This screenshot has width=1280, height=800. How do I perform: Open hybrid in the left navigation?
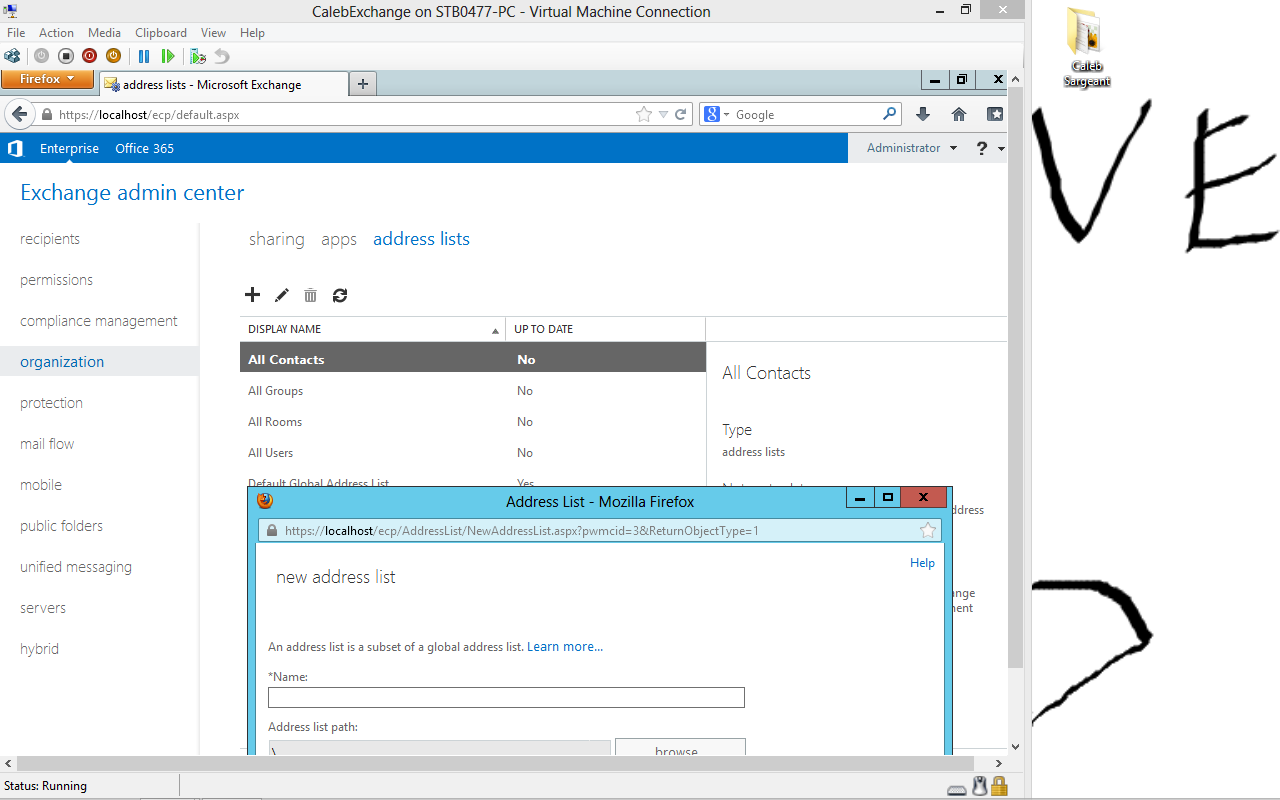39,649
